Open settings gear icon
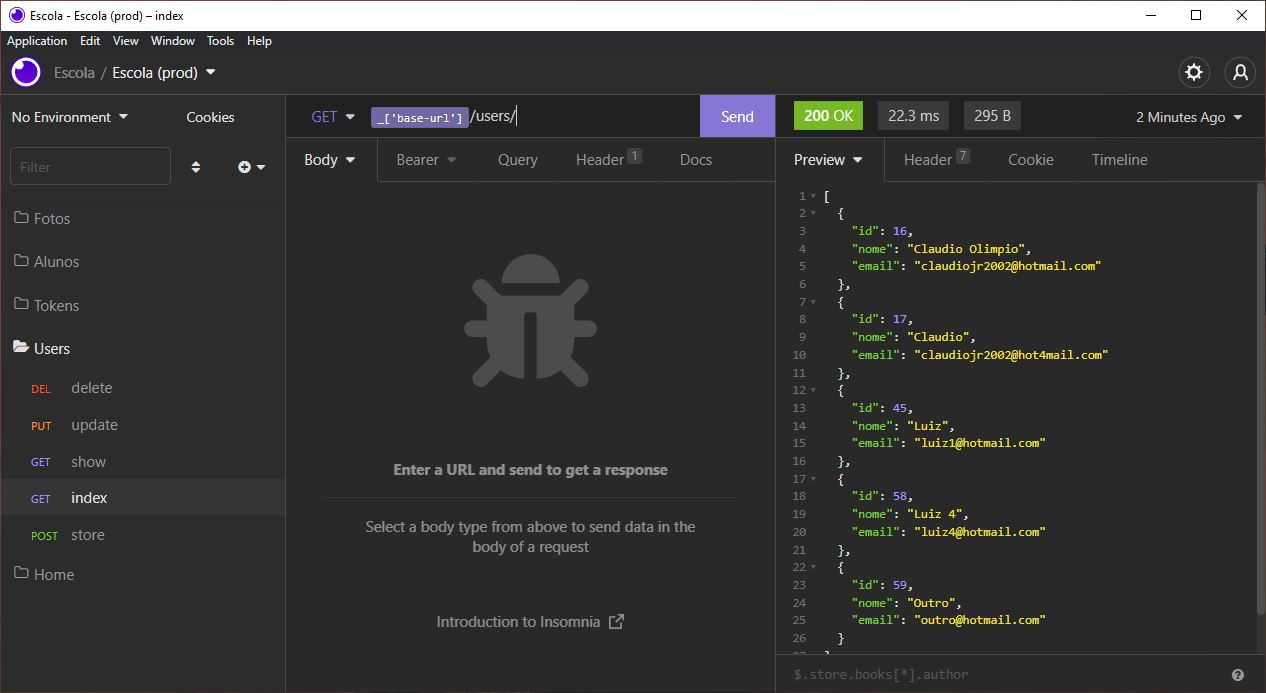 (x=1193, y=72)
